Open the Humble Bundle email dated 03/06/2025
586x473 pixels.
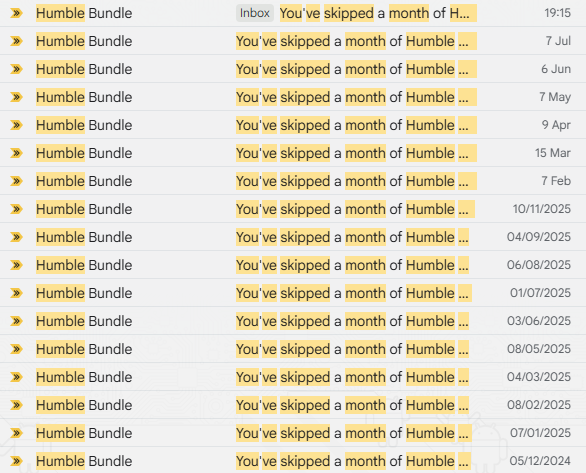[x=293, y=321]
